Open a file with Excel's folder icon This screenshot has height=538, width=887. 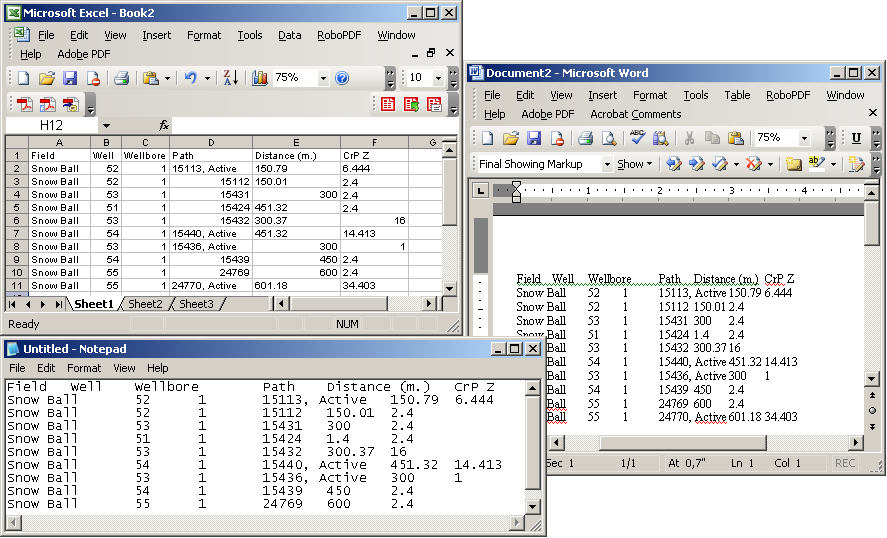[47, 78]
